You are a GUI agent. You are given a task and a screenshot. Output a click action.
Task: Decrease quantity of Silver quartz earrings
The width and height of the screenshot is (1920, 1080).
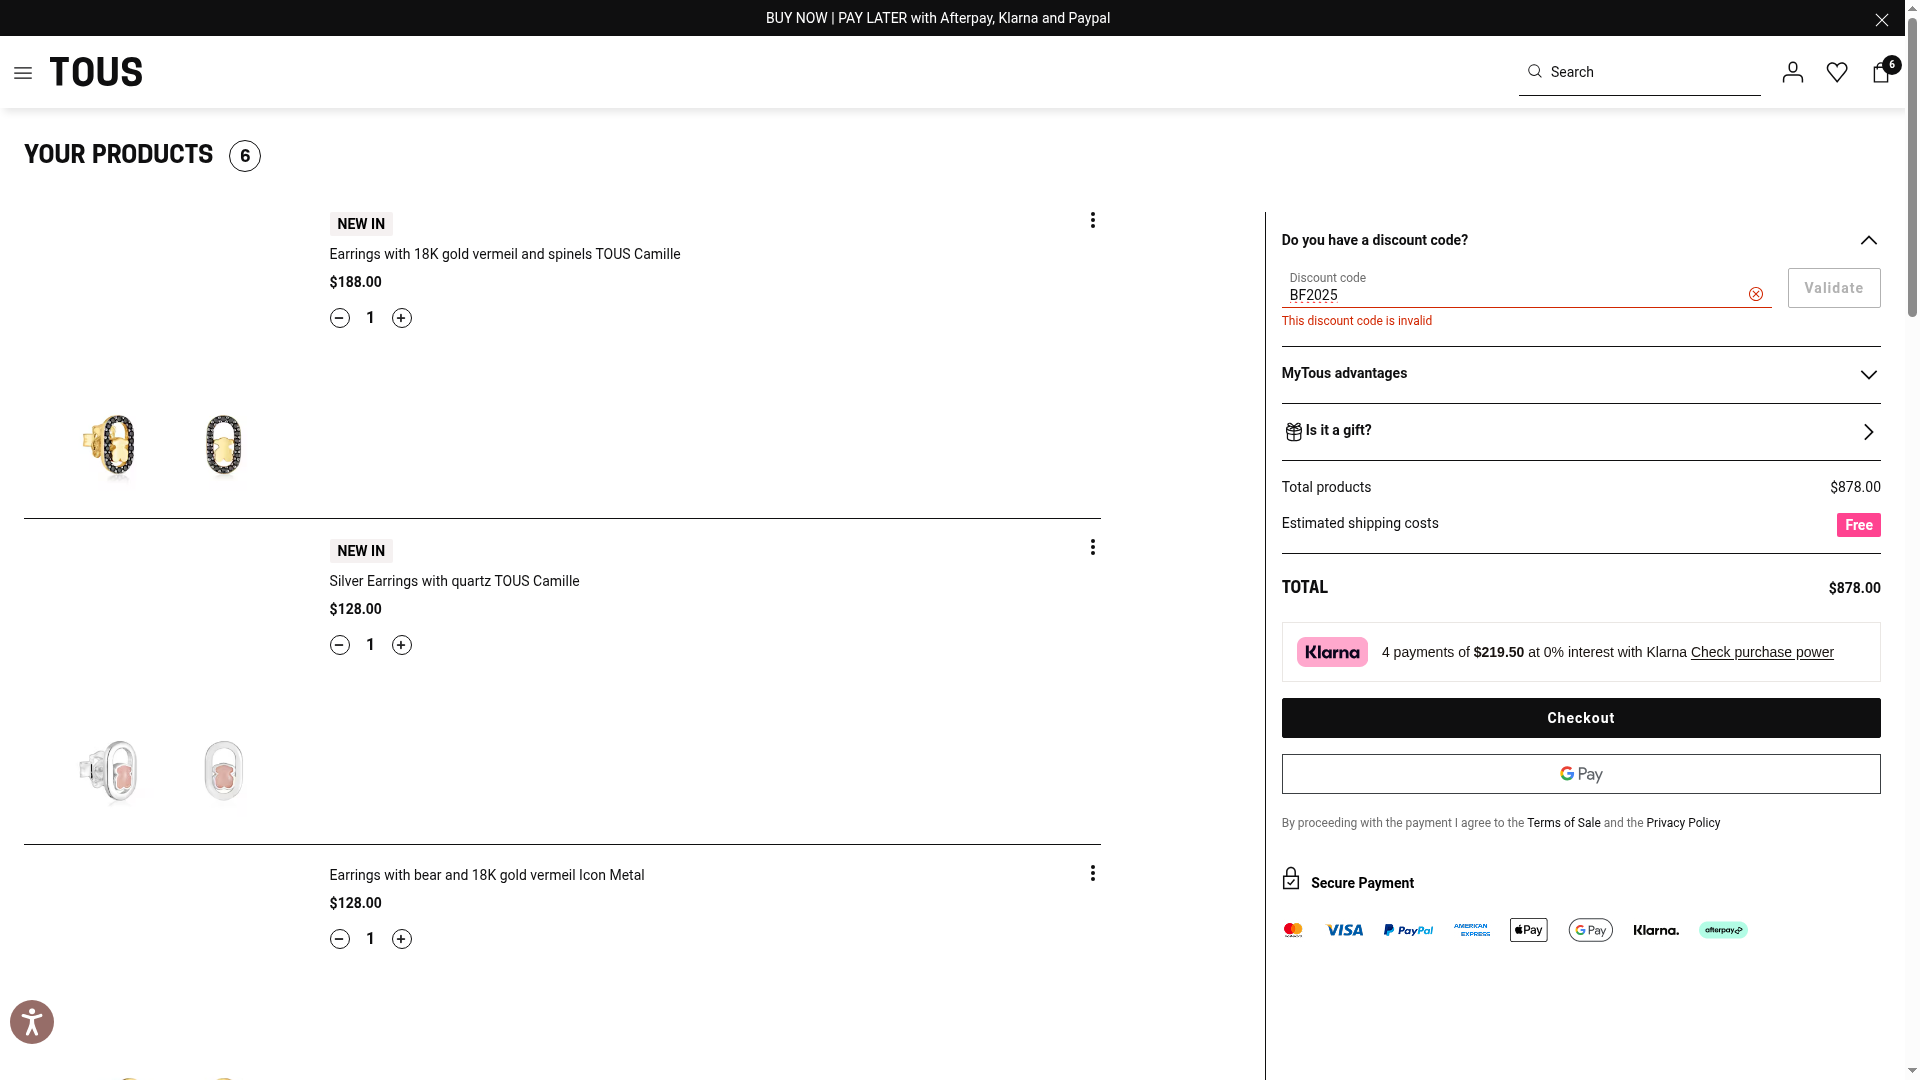[340, 645]
